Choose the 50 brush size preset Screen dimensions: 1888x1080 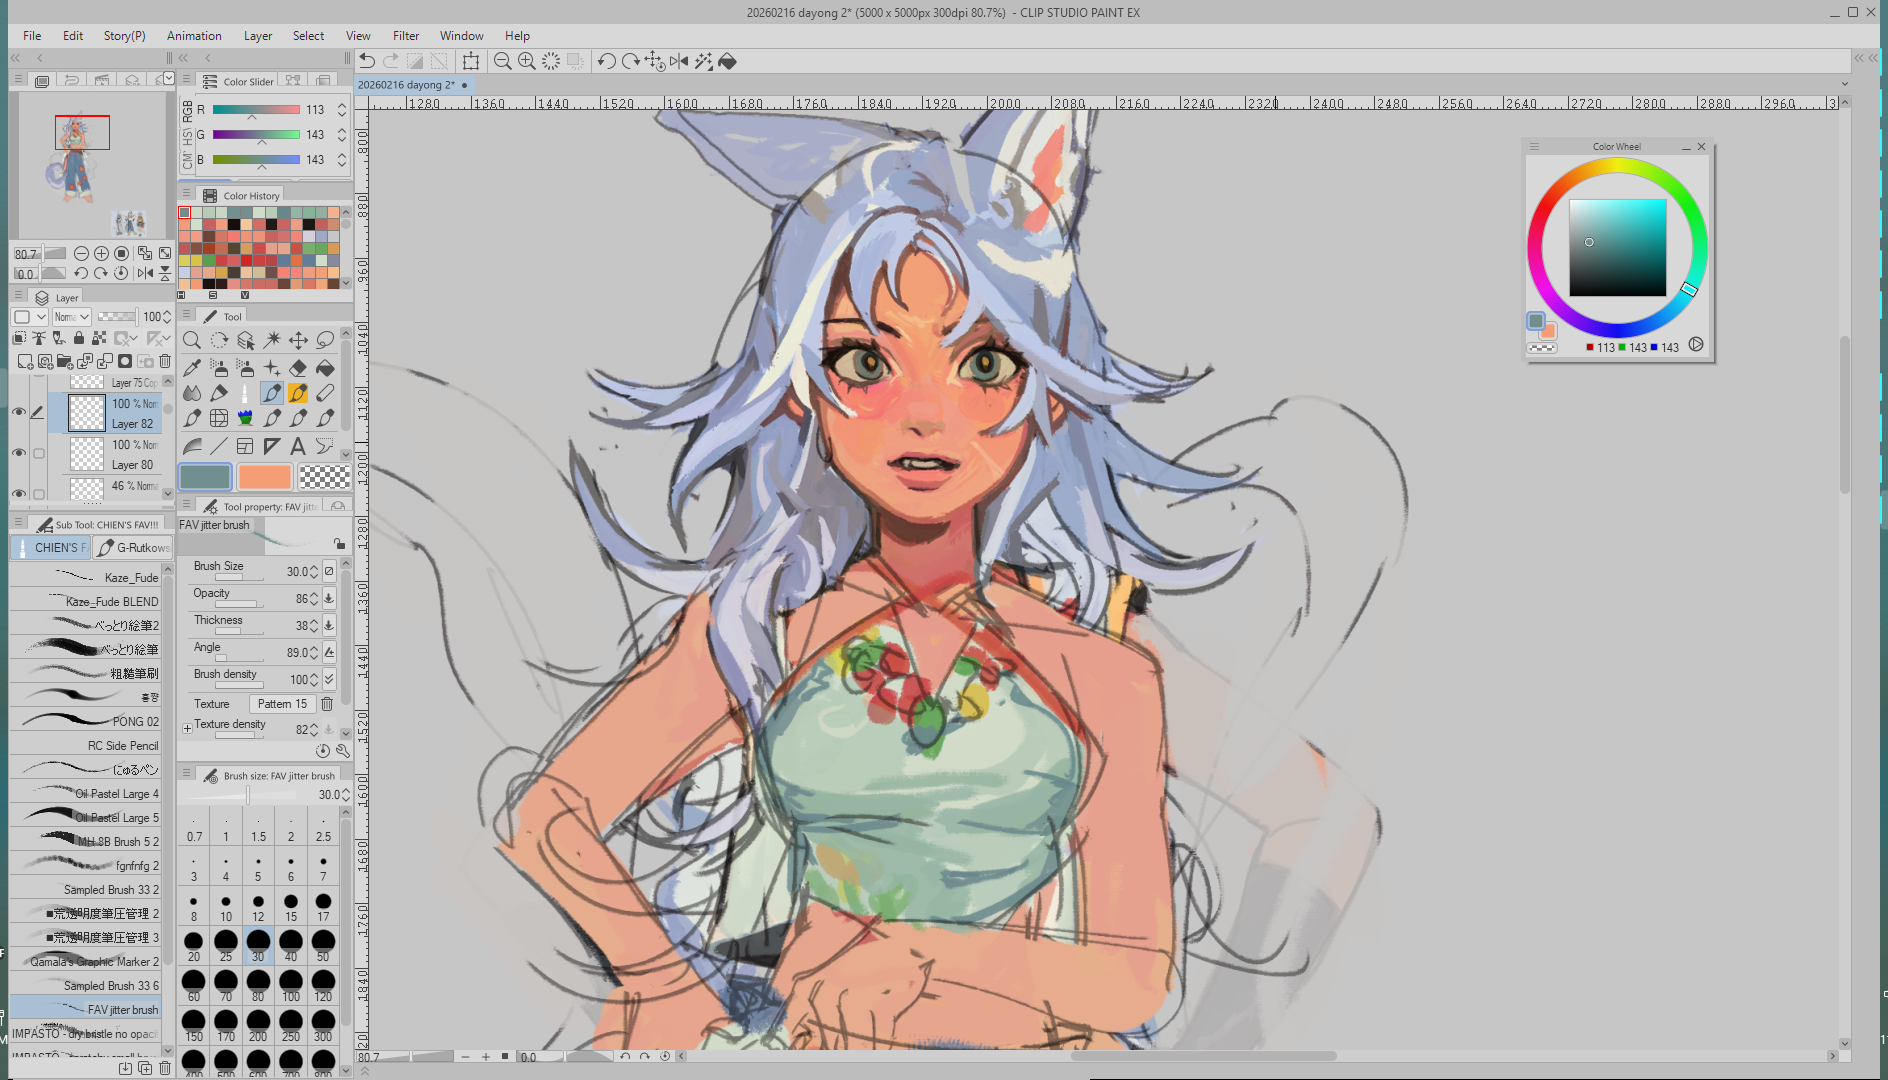tap(323, 942)
